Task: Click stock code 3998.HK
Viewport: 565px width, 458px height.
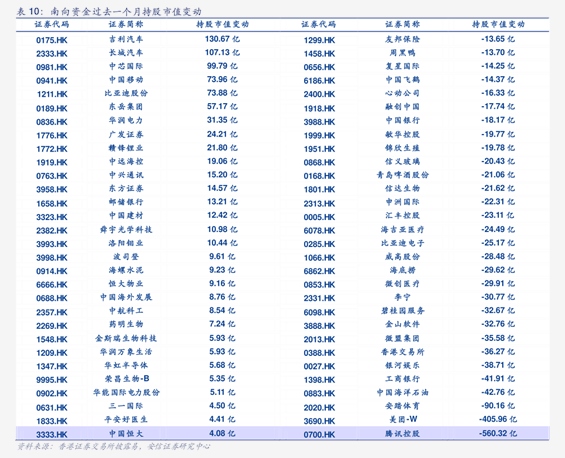Action: [52, 258]
